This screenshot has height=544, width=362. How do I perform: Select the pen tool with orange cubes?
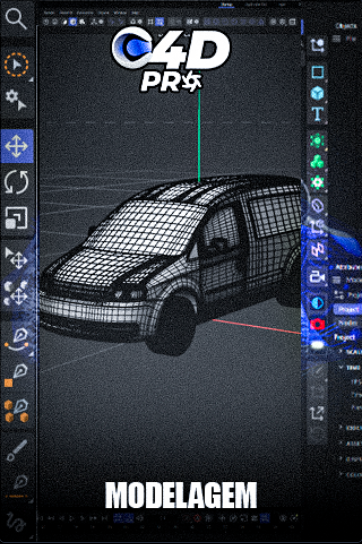pos(16,410)
